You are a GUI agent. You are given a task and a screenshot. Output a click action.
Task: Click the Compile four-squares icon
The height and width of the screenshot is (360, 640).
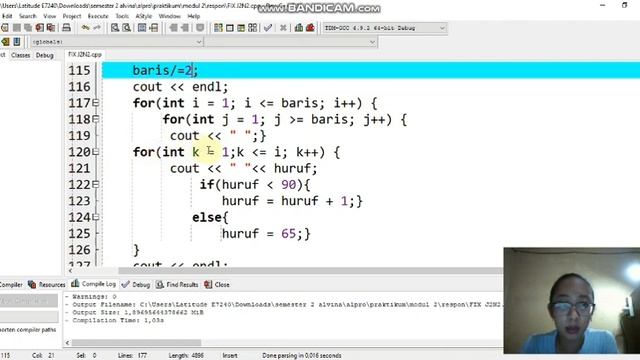(218, 28)
